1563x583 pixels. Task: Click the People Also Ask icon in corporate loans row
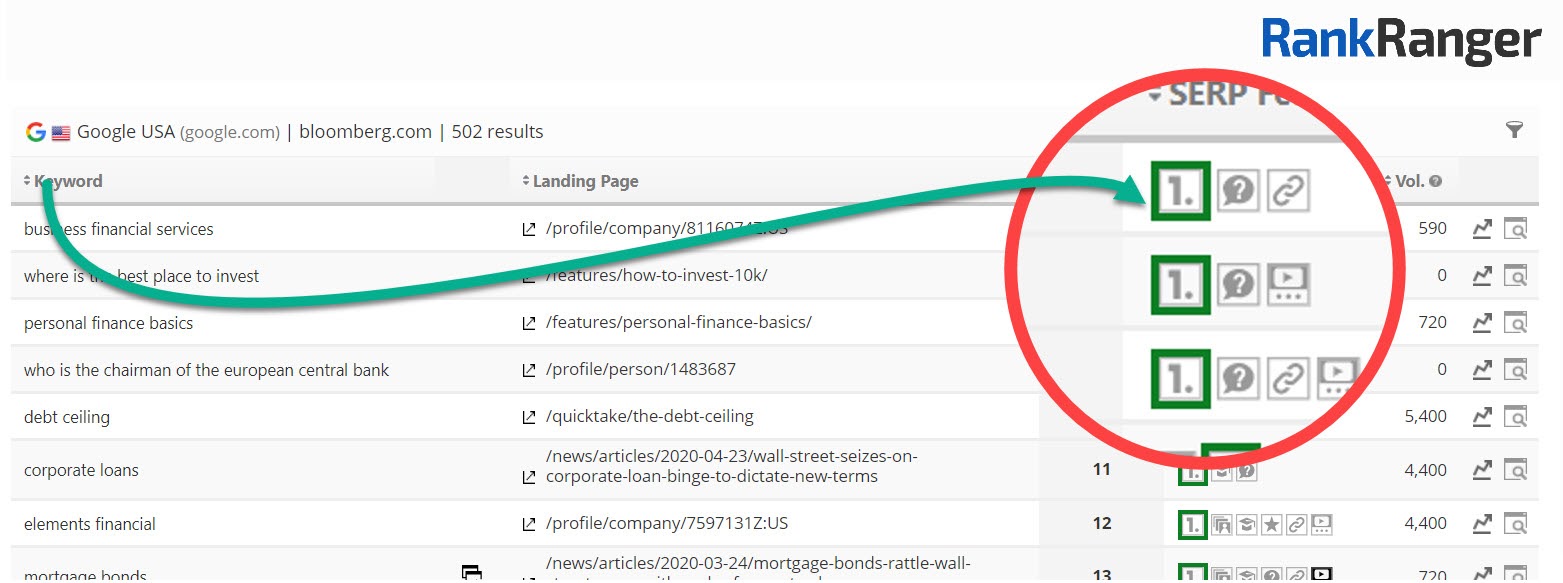point(1246,469)
